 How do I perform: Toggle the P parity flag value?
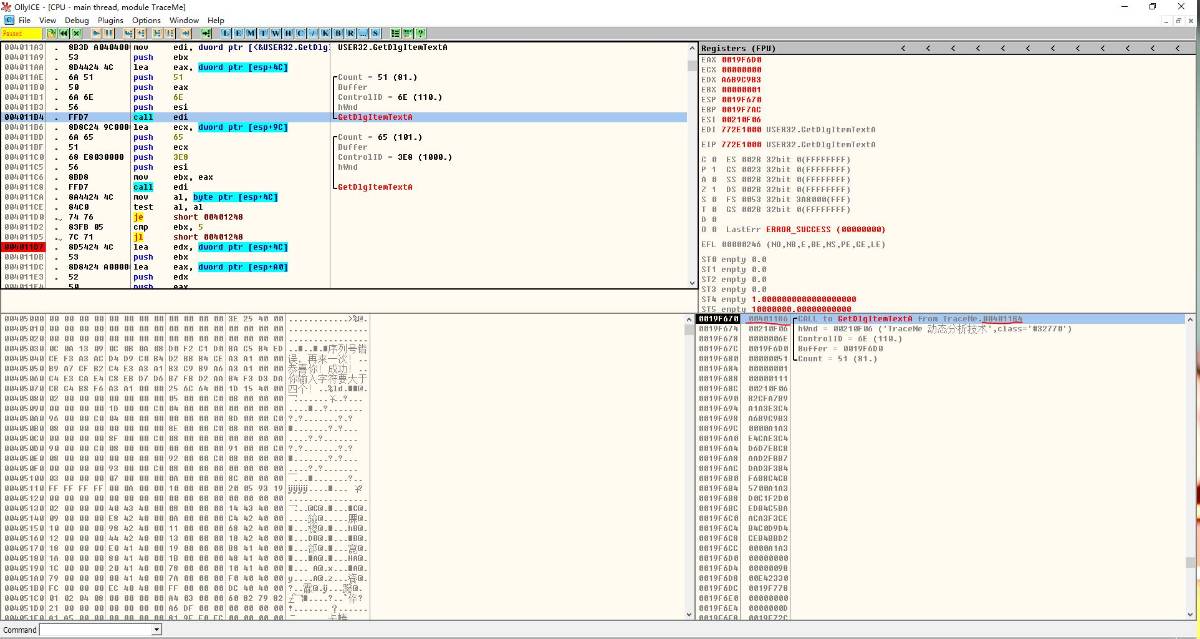pos(716,169)
